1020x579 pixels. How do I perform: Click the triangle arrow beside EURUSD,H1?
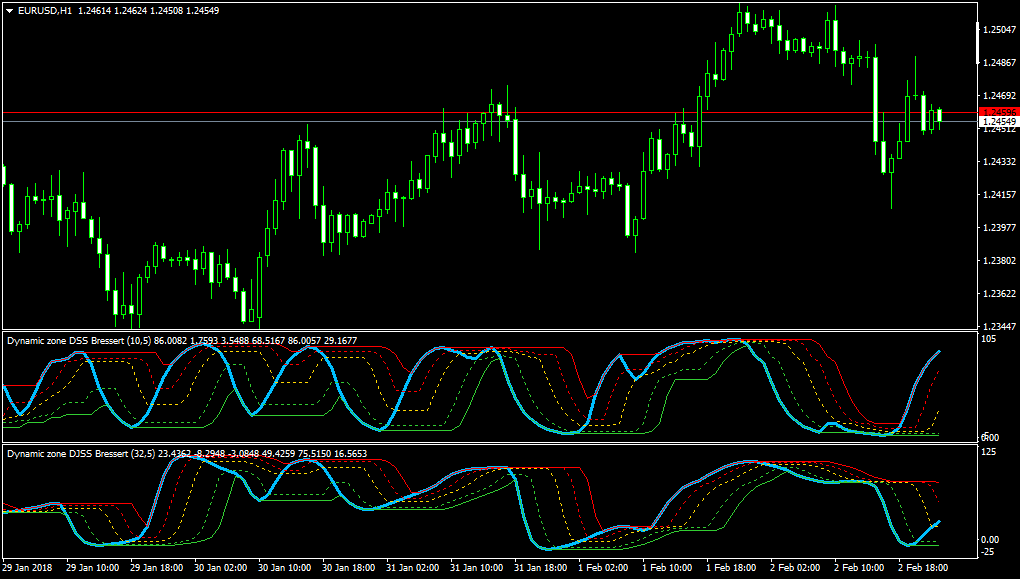tap(10, 11)
